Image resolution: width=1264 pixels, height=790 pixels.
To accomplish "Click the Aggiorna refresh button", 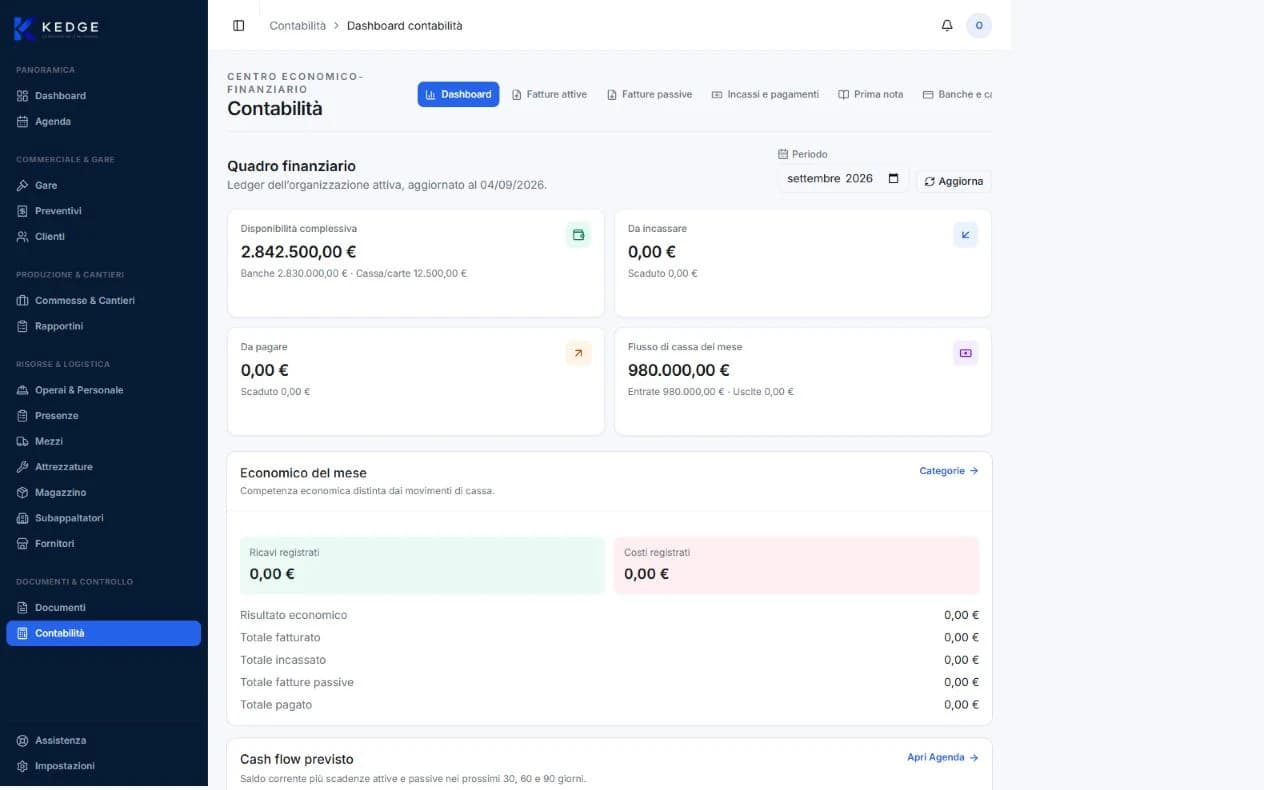I will (x=953, y=181).
